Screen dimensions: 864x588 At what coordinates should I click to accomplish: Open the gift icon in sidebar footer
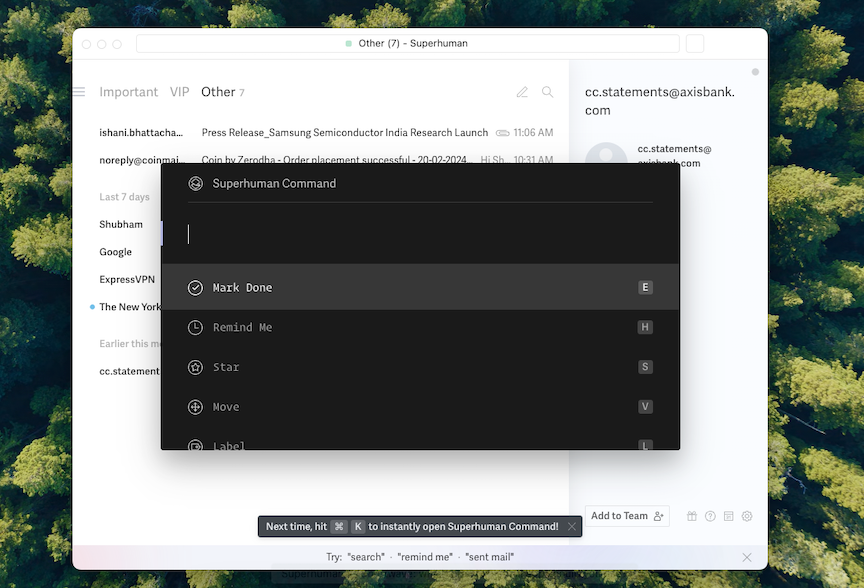(x=692, y=516)
